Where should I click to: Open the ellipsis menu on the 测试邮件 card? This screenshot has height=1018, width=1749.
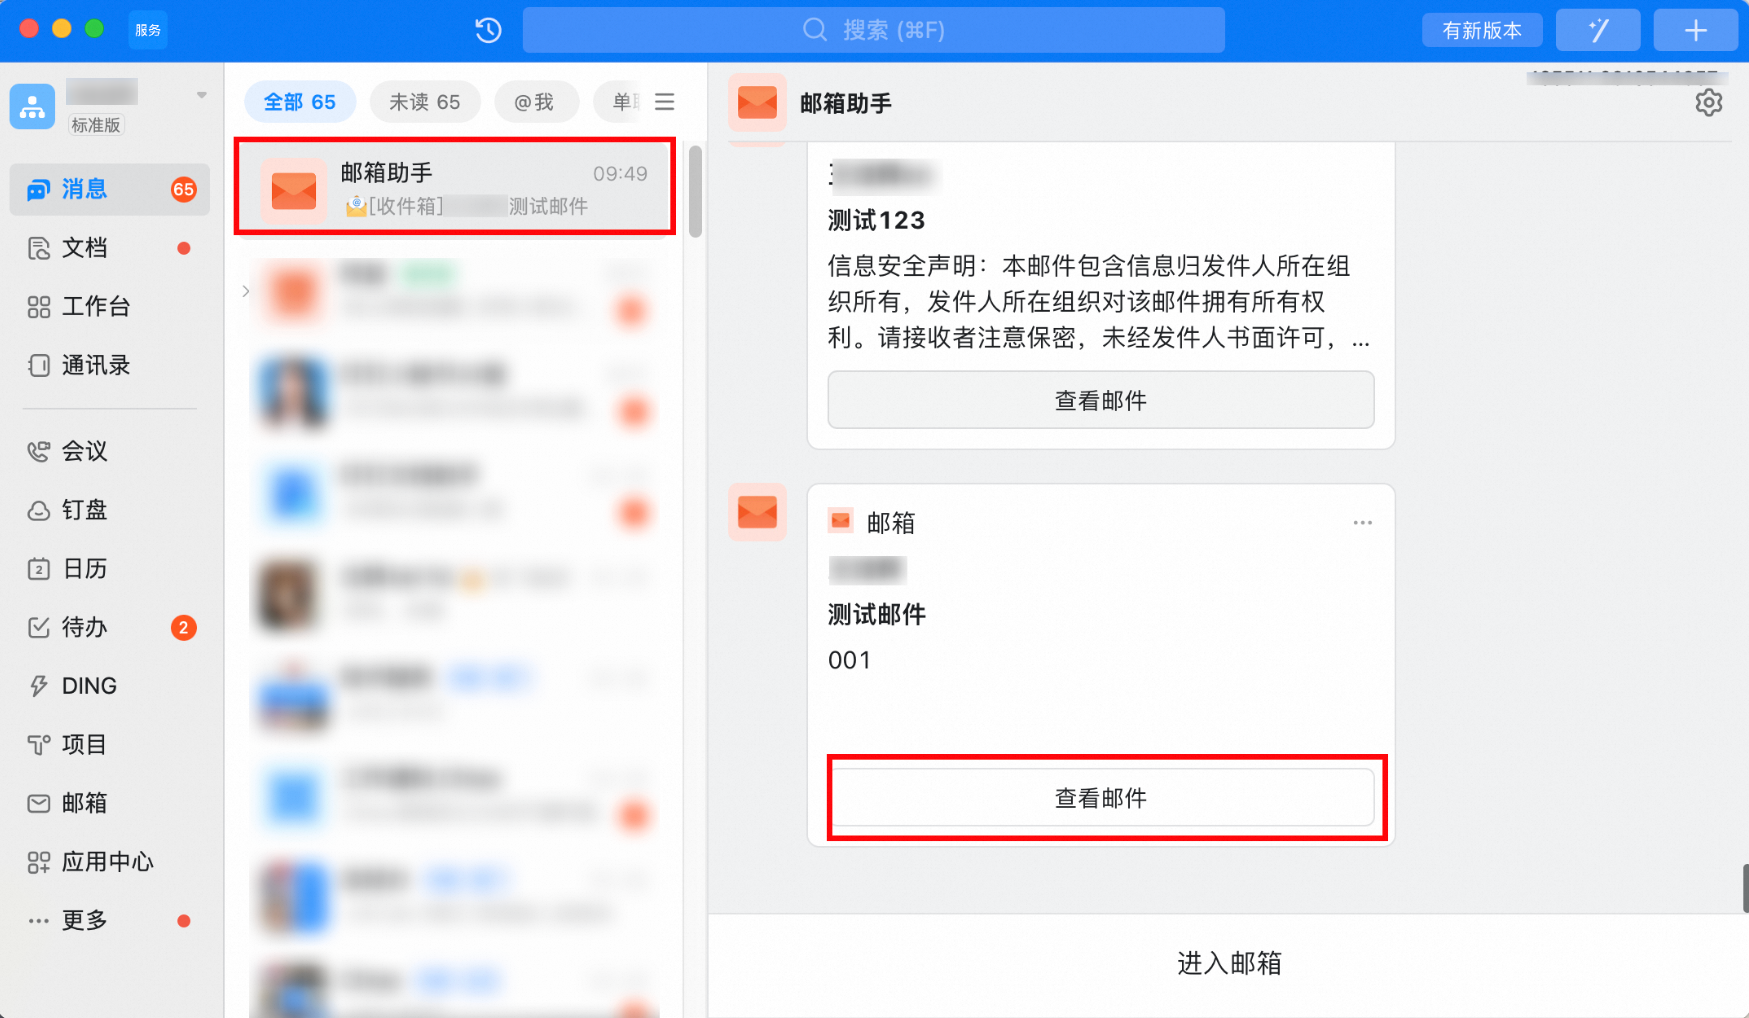[1362, 522]
